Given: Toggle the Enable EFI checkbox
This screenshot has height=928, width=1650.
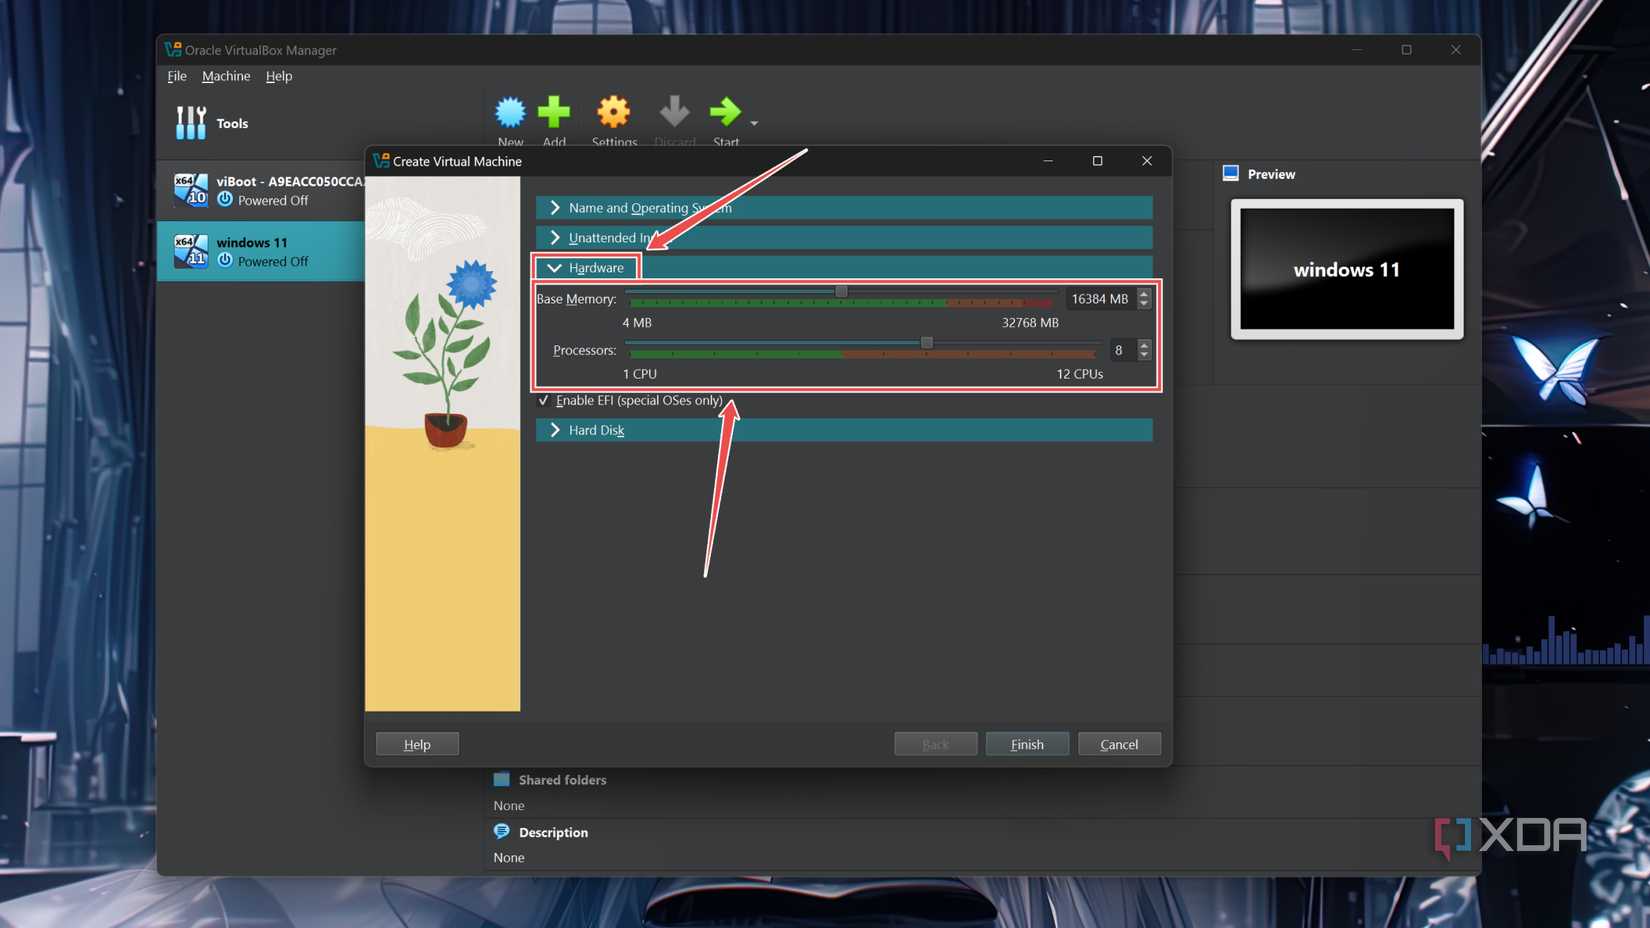Looking at the screenshot, I should coord(544,400).
